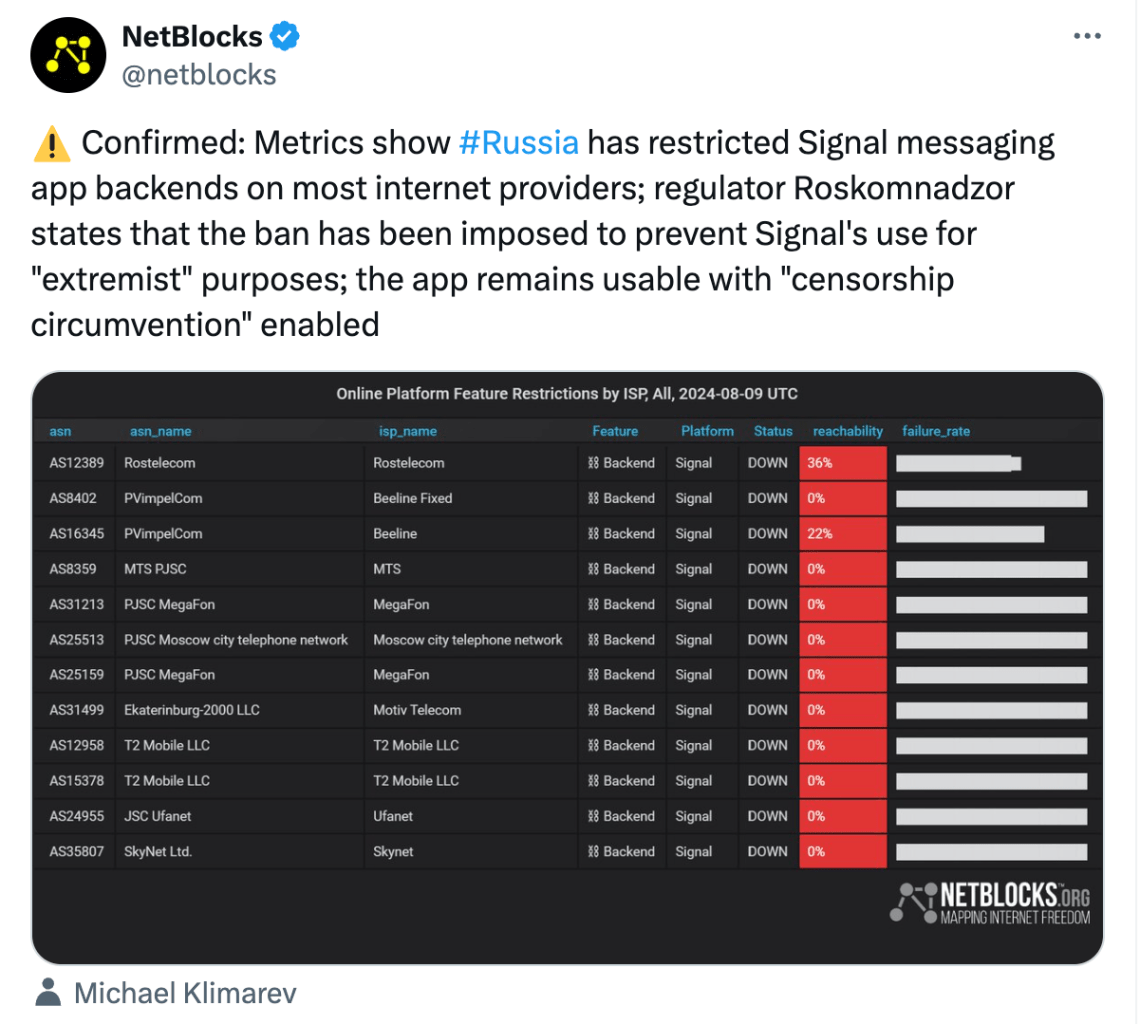The image size is (1140, 1024).
Task: Select the Platform column header
Action: (707, 431)
